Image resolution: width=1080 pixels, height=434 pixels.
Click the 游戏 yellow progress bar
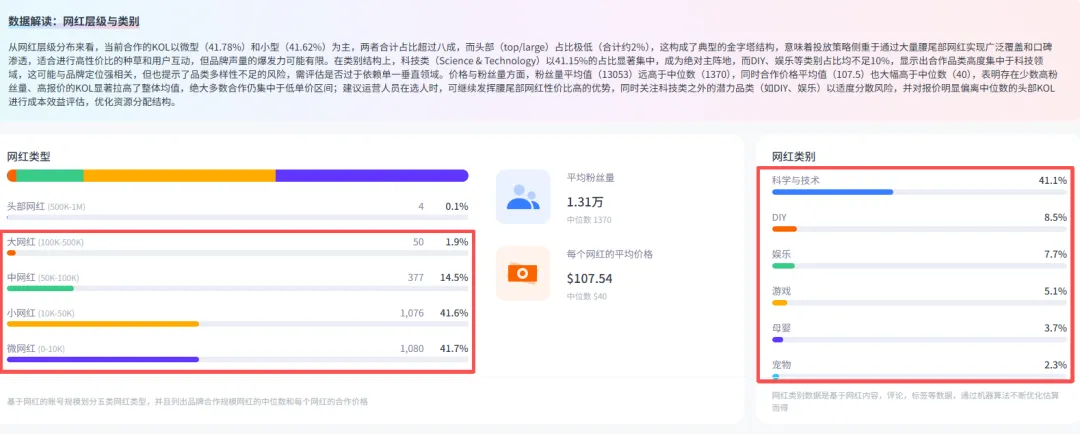780,302
